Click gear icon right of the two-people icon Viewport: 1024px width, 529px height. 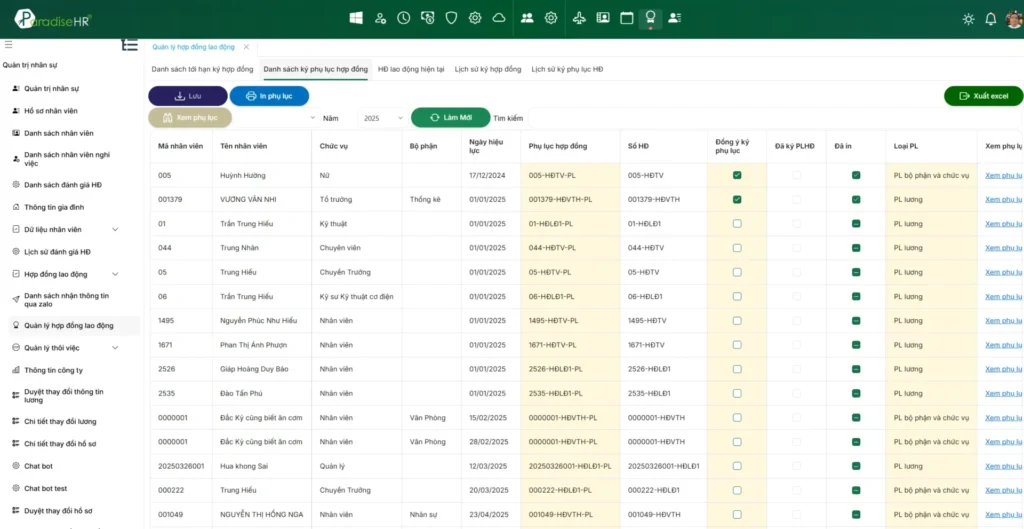551,18
